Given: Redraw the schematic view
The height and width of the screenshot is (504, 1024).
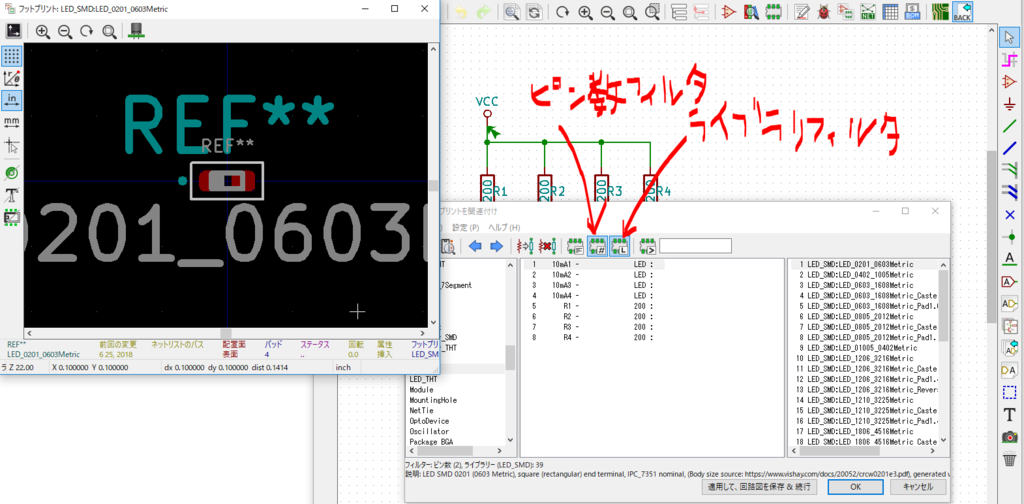Looking at the screenshot, I should (x=562, y=12).
